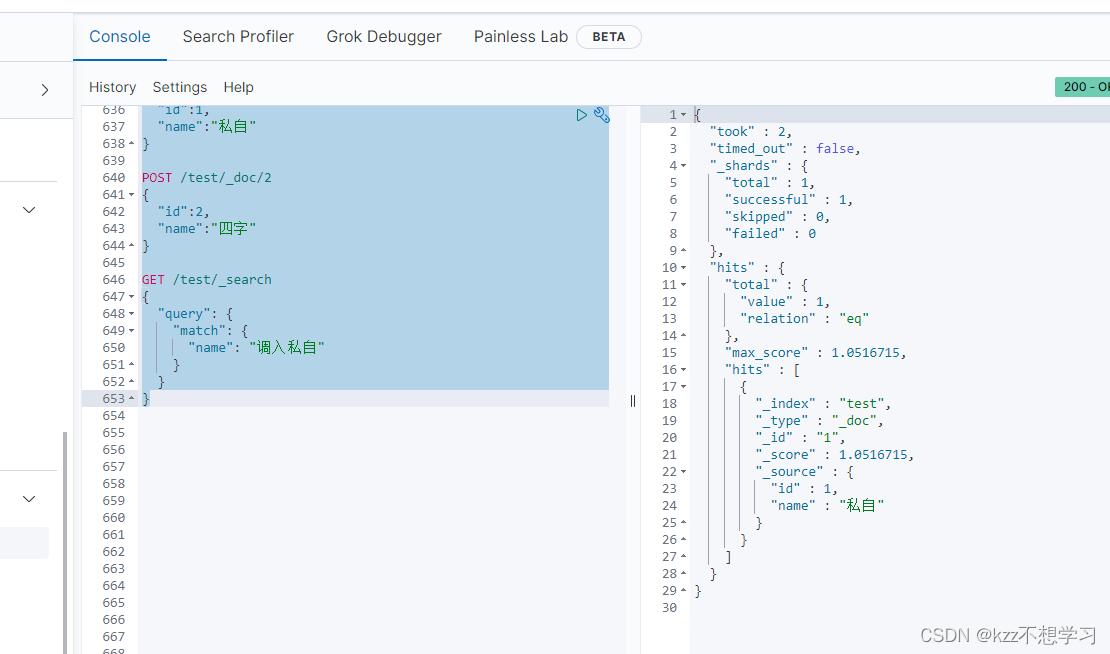This screenshot has width=1110, height=654.
Task: Toggle fold marker at response line 29
Action: click(x=683, y=590)
